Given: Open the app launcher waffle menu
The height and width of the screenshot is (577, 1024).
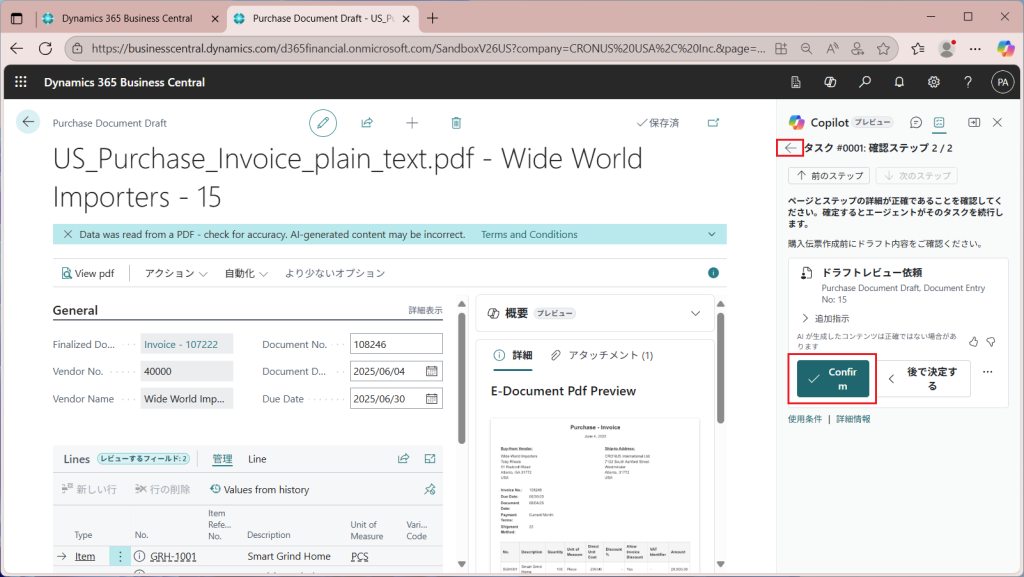Looking at the screenshot, I should 21,82.
